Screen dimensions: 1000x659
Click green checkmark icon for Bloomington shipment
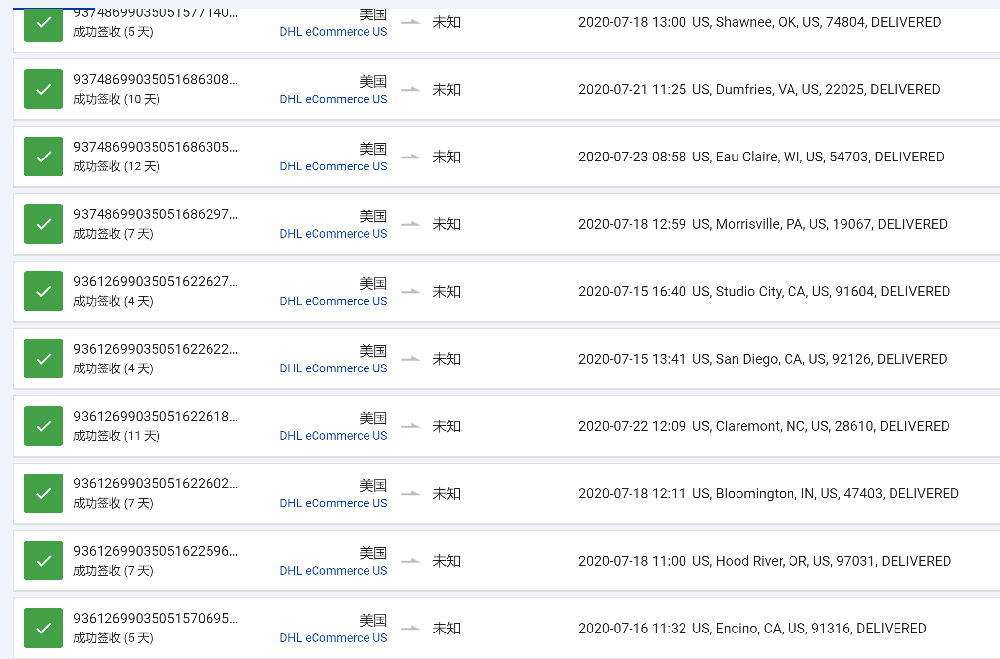coord(43,494)
